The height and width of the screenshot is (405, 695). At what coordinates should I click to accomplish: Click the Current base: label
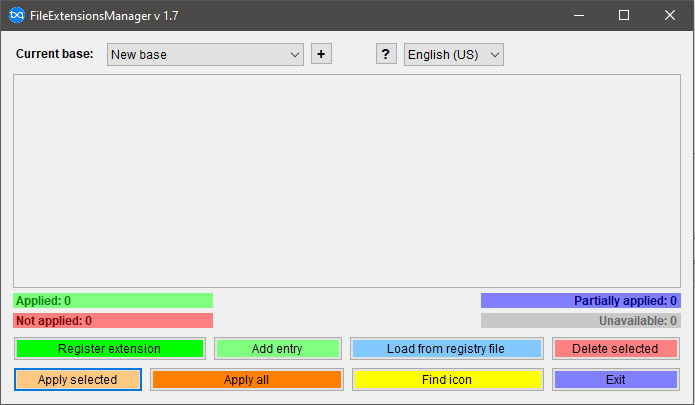tap(55, 54)
